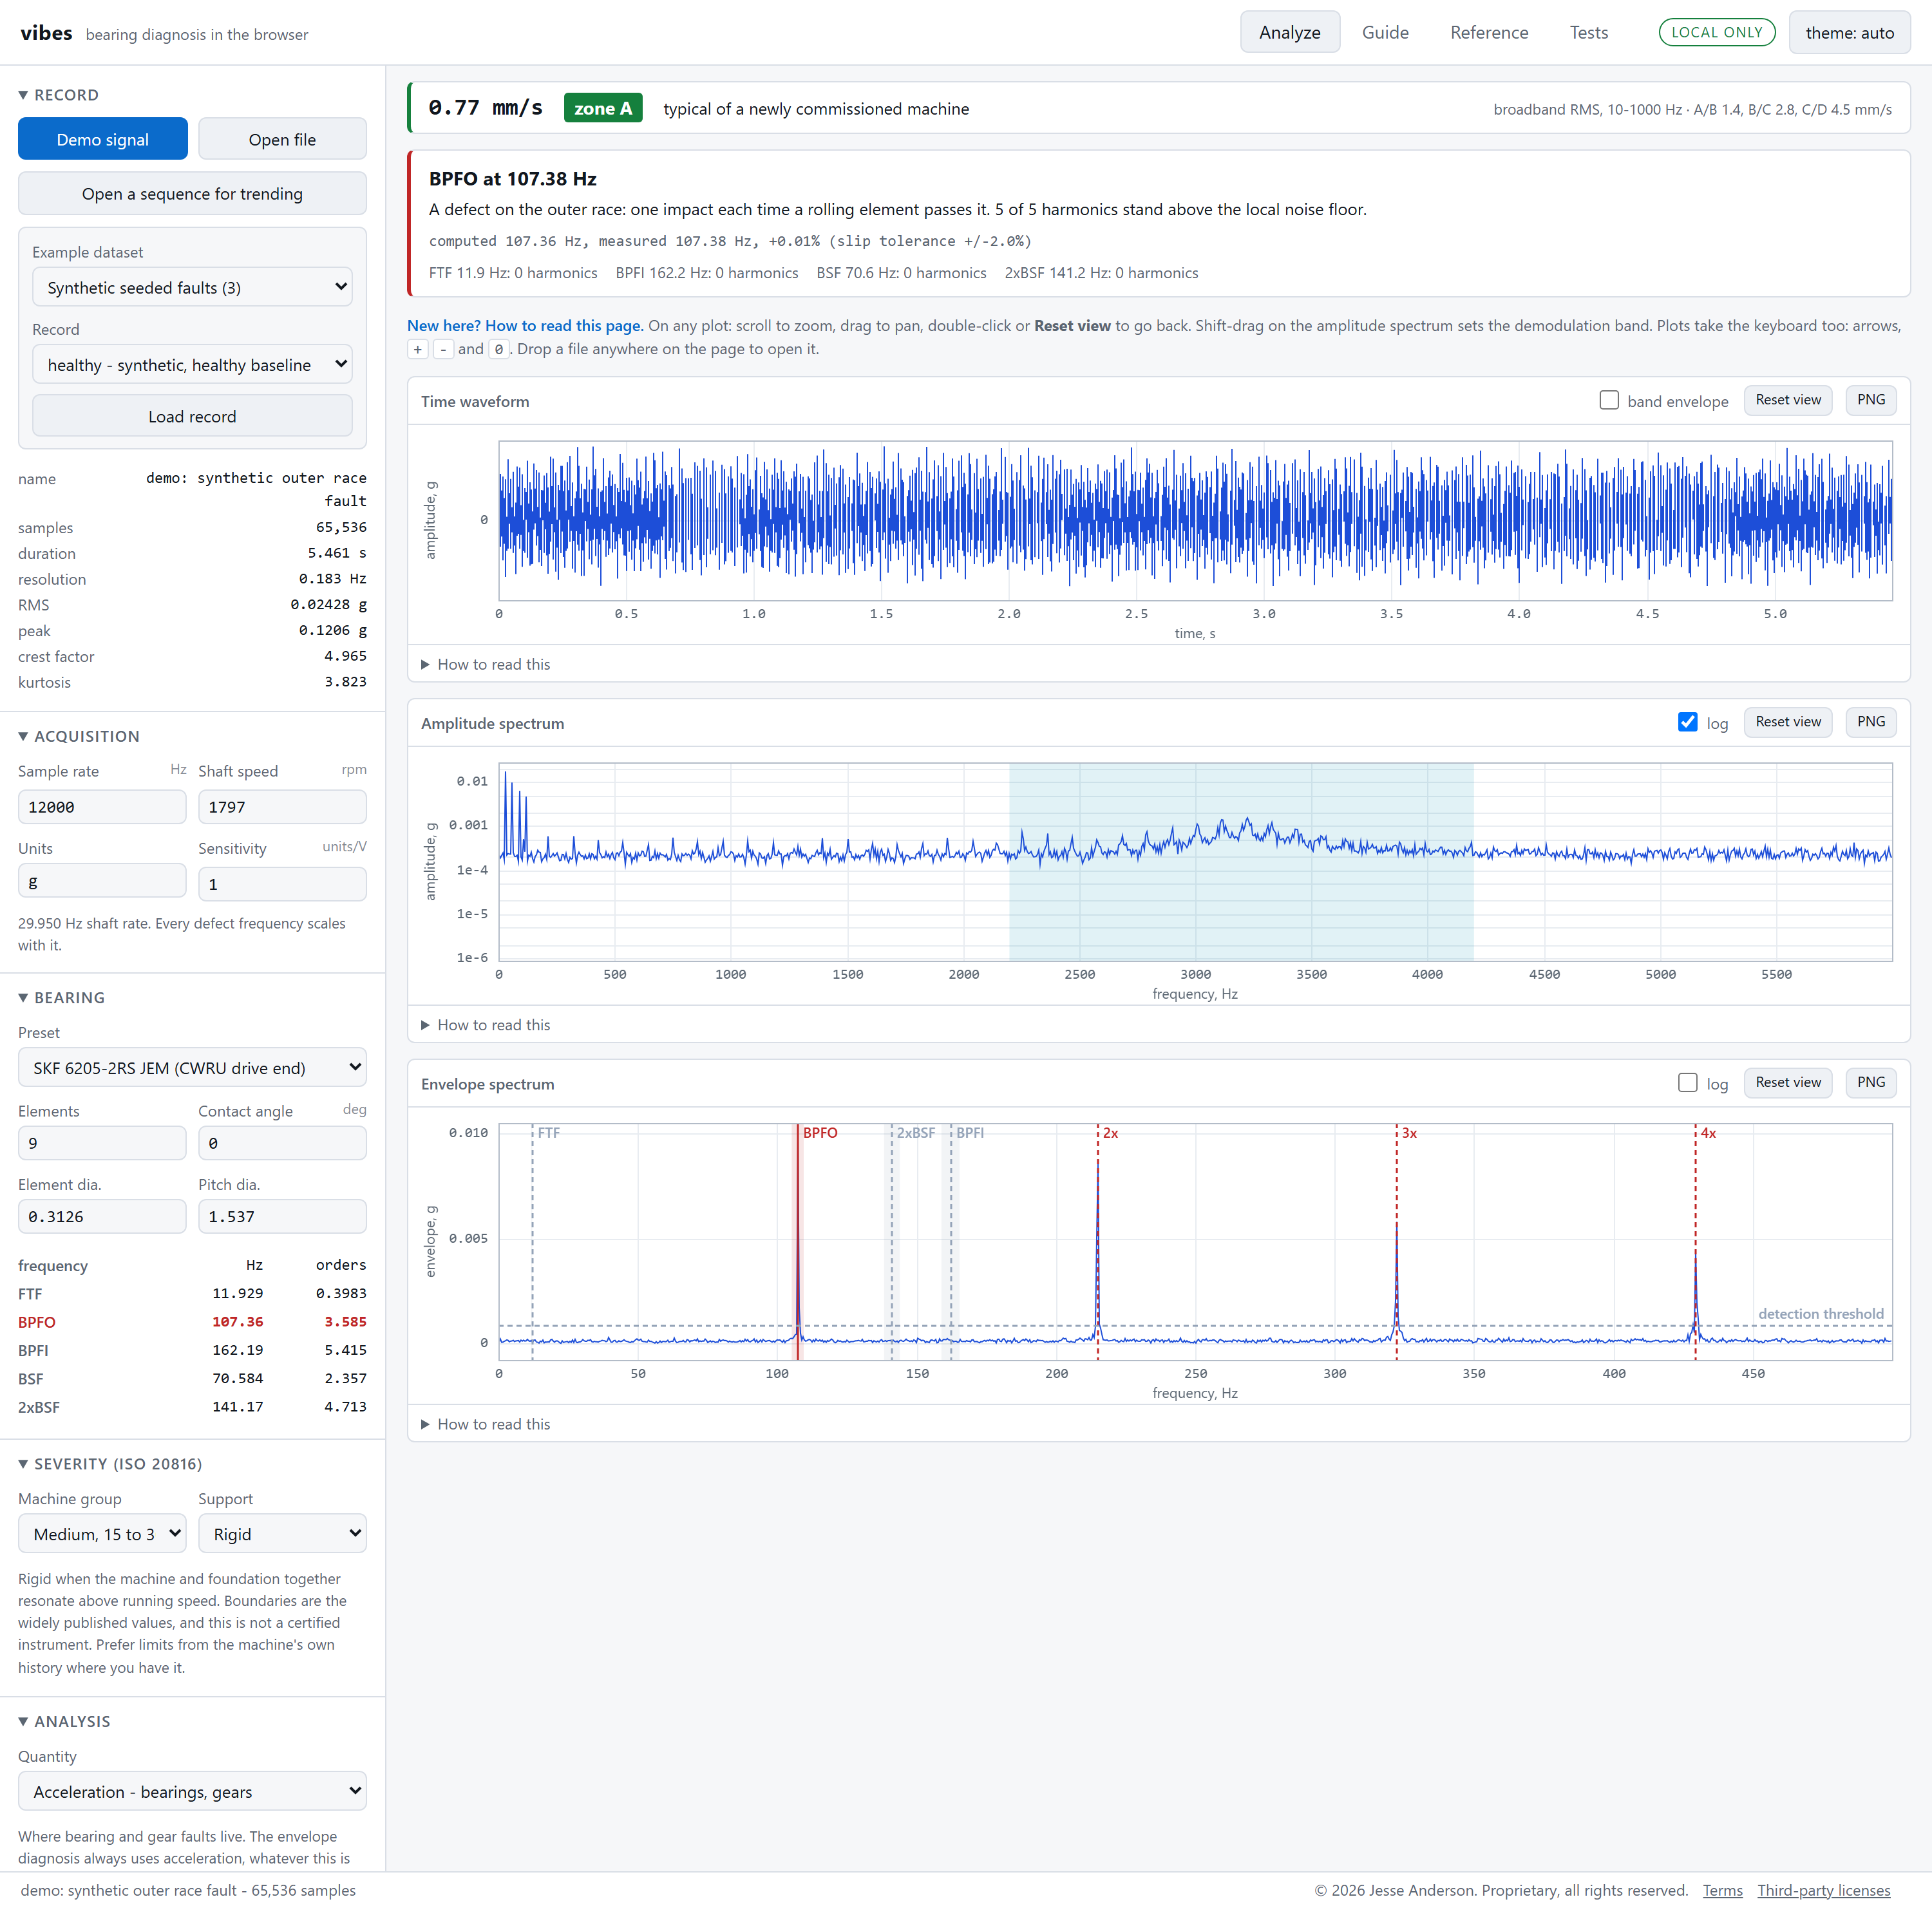Click the Shaft speed input field
Image resolution: width=1932 pixels, height=1906 pixels.
(x=282, y=807)
